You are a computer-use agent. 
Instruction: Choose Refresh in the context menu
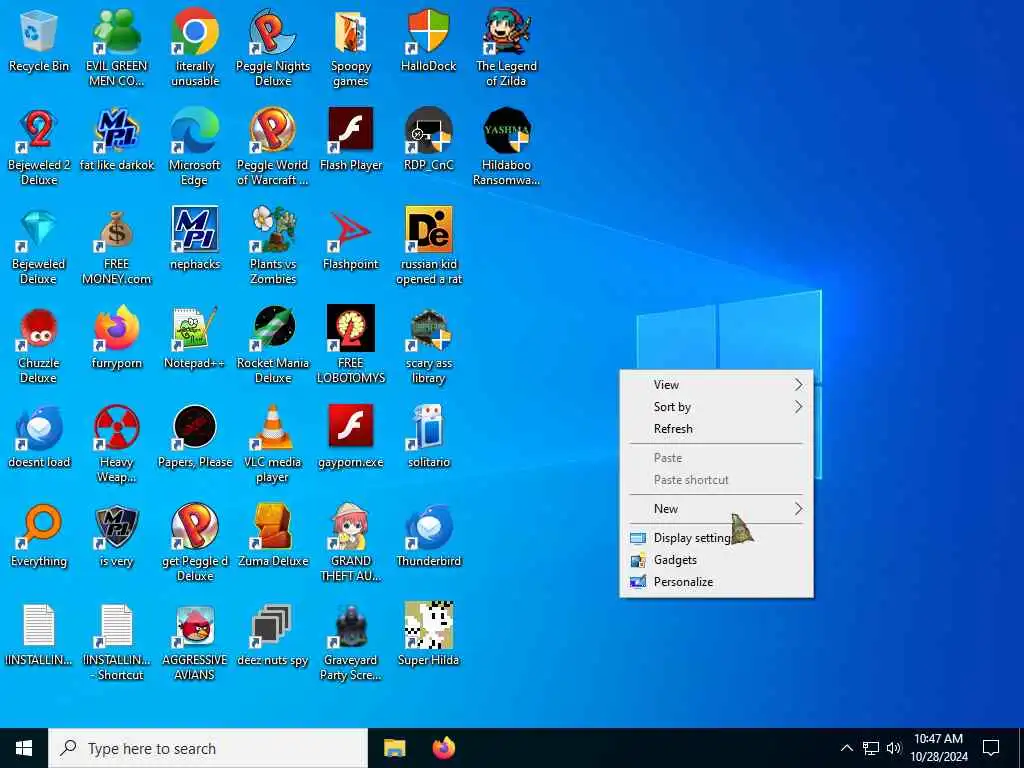(716, 429)
